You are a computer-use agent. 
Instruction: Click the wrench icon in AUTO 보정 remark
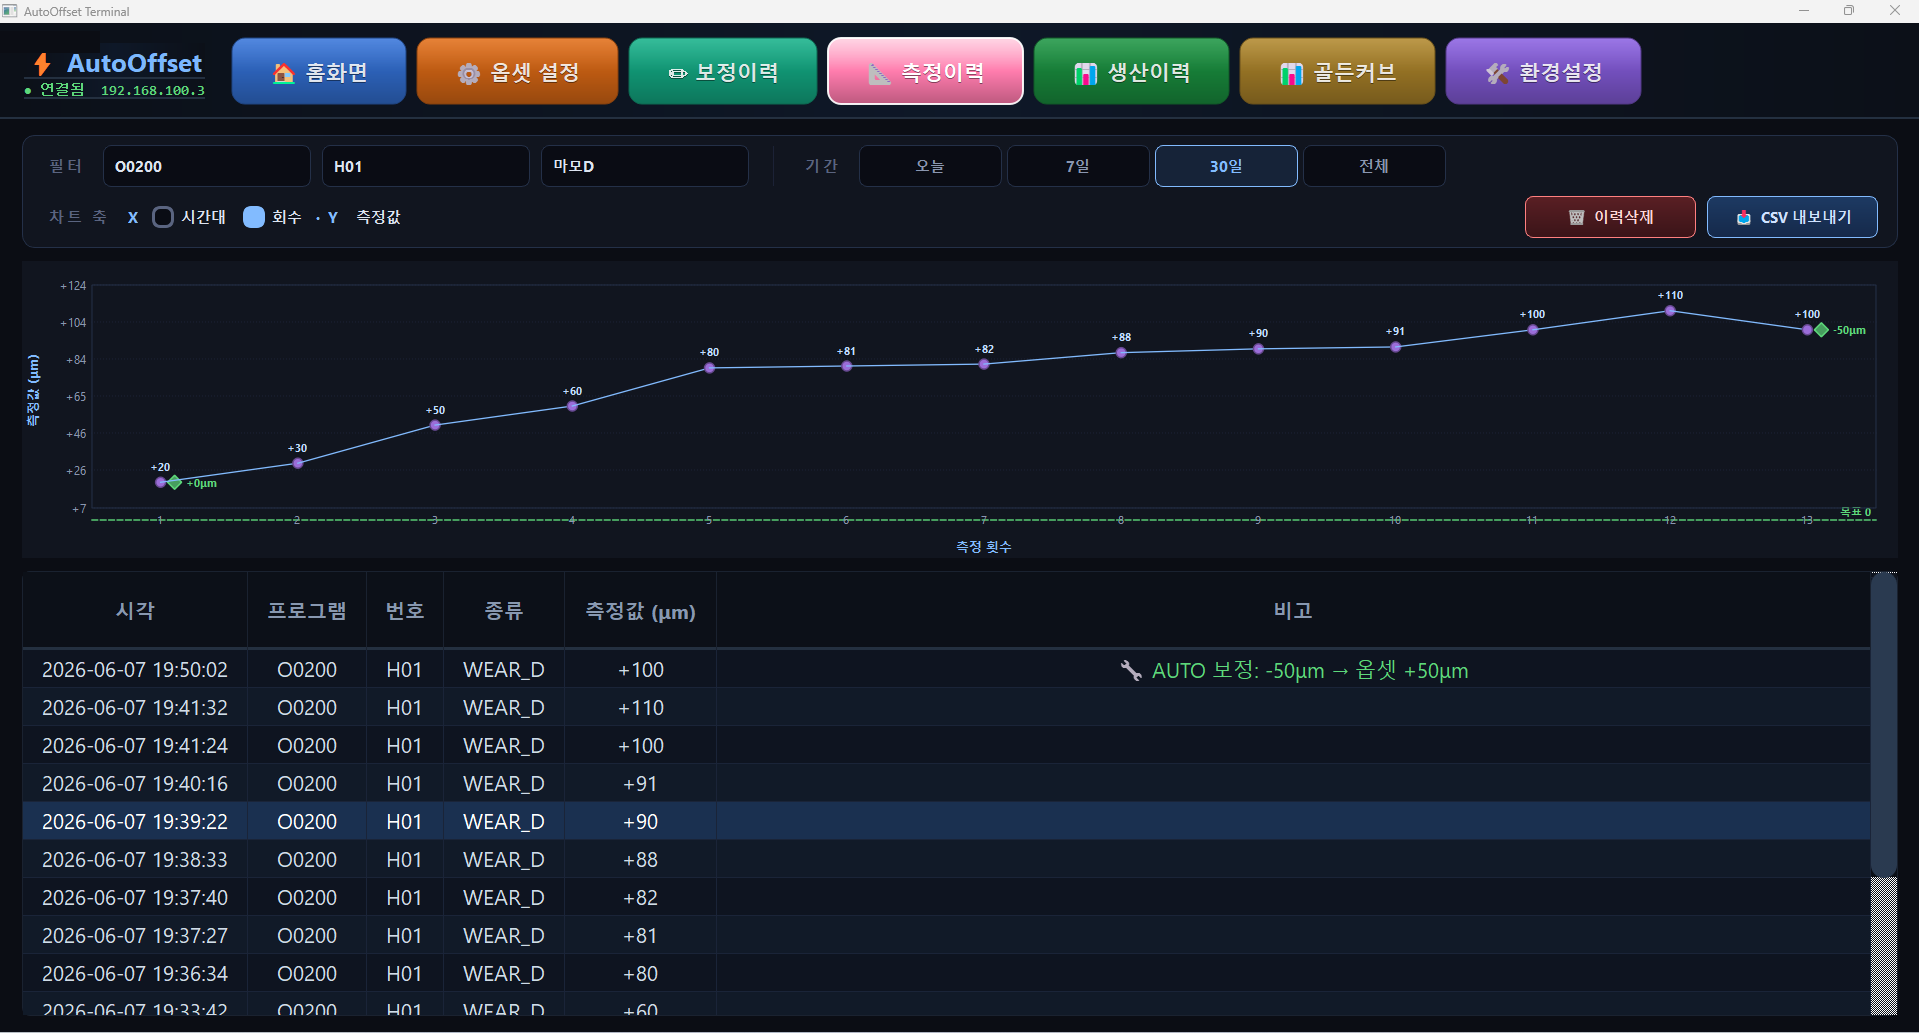(x=1131, y=670)
